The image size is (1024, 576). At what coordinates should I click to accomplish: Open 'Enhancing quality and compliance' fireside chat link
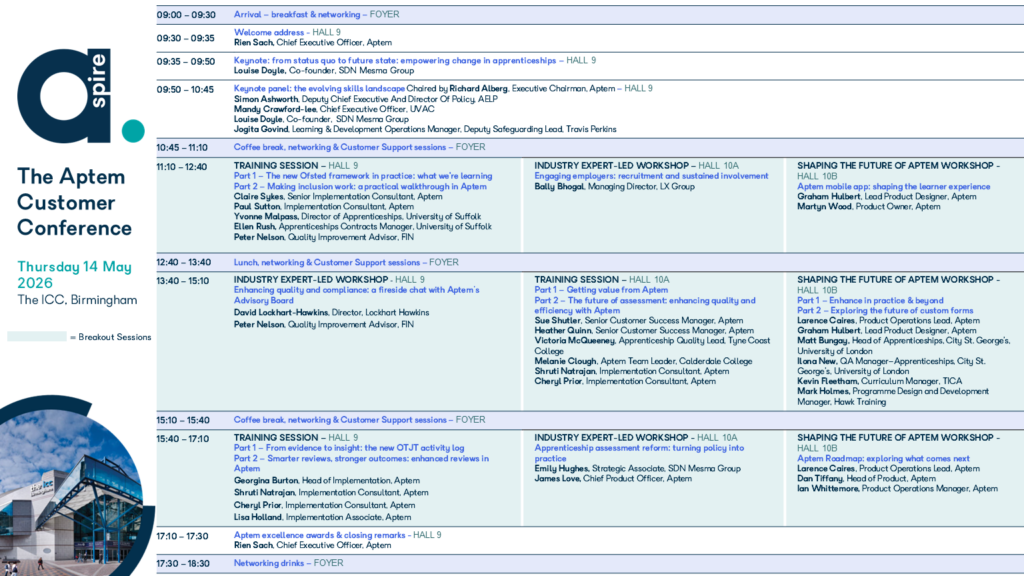(x=357, y=295)
